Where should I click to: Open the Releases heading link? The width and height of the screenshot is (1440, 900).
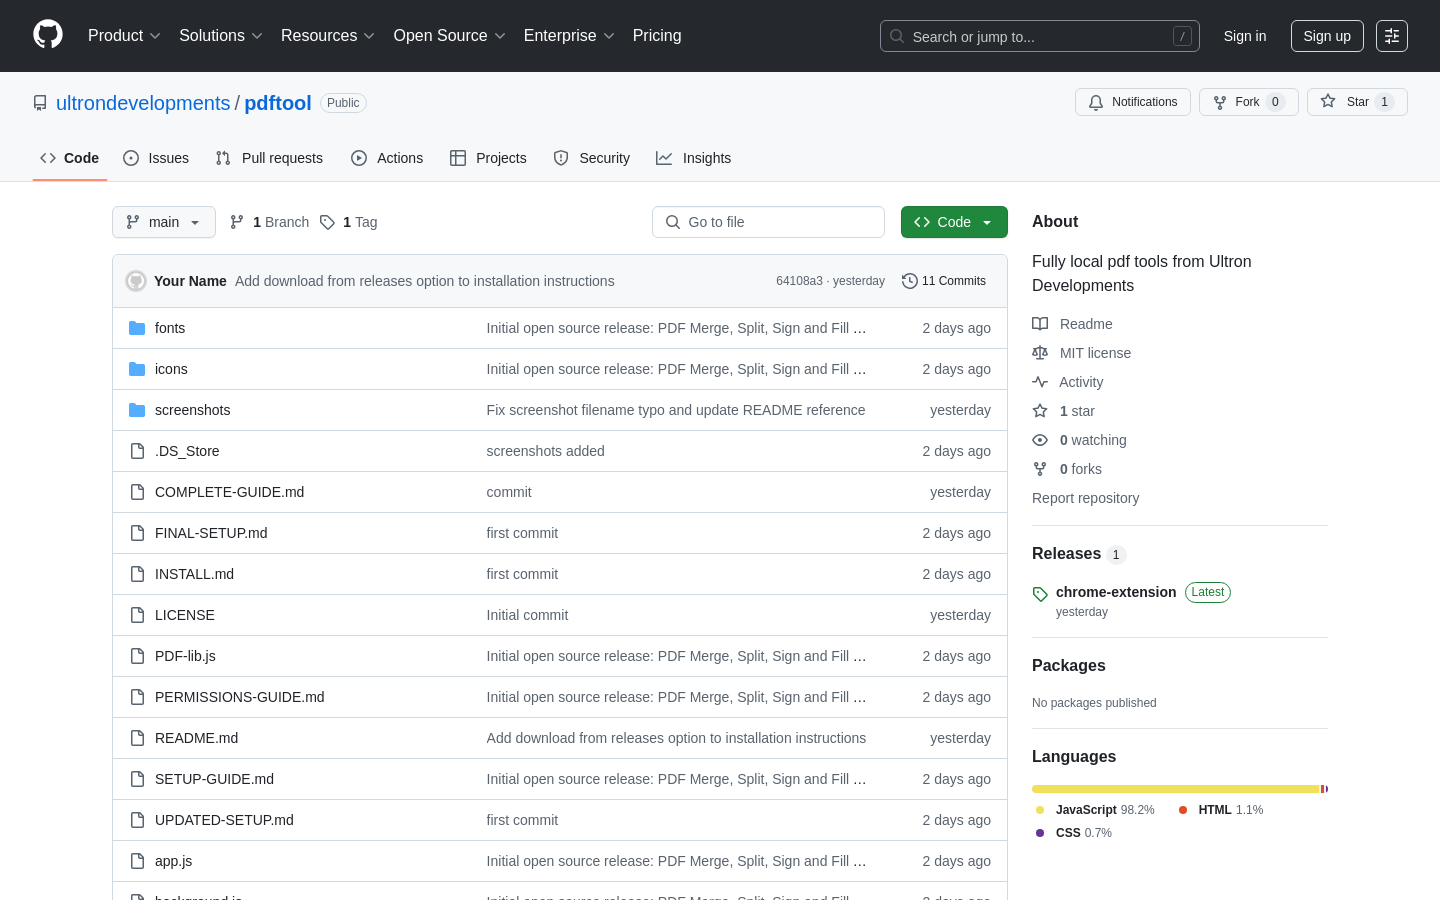click(x=1066, y=554)
